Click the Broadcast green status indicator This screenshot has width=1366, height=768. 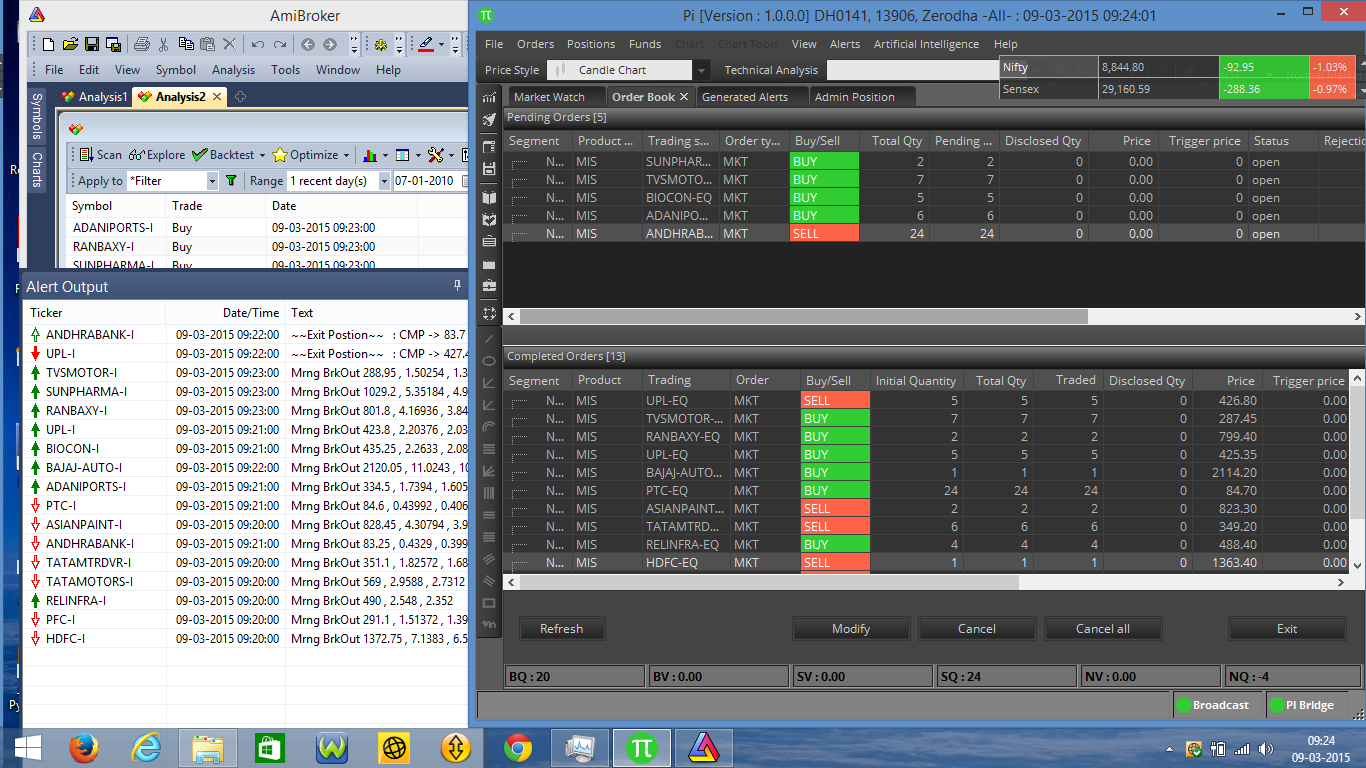point(1183,705)
